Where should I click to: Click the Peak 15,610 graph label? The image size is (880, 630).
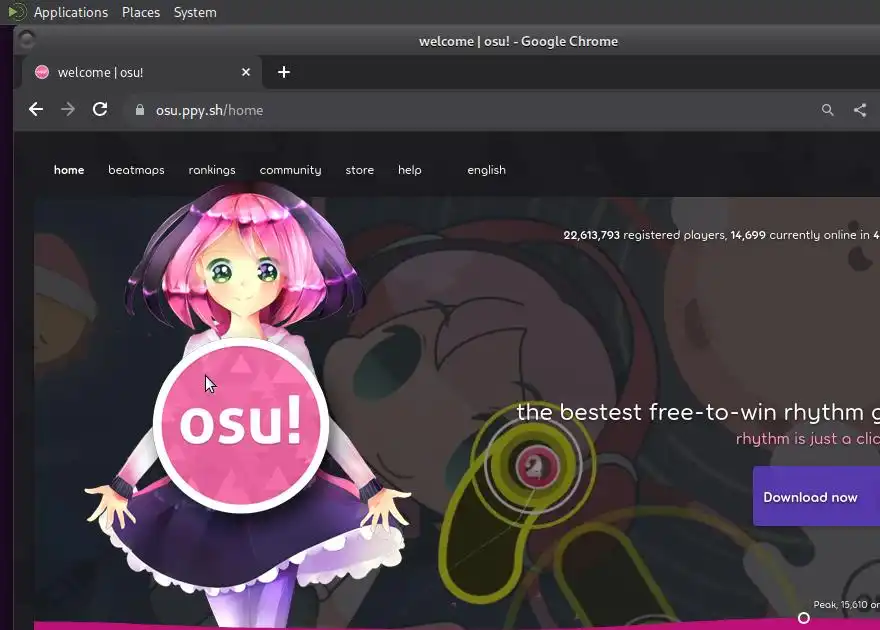[x=846, y=605]
